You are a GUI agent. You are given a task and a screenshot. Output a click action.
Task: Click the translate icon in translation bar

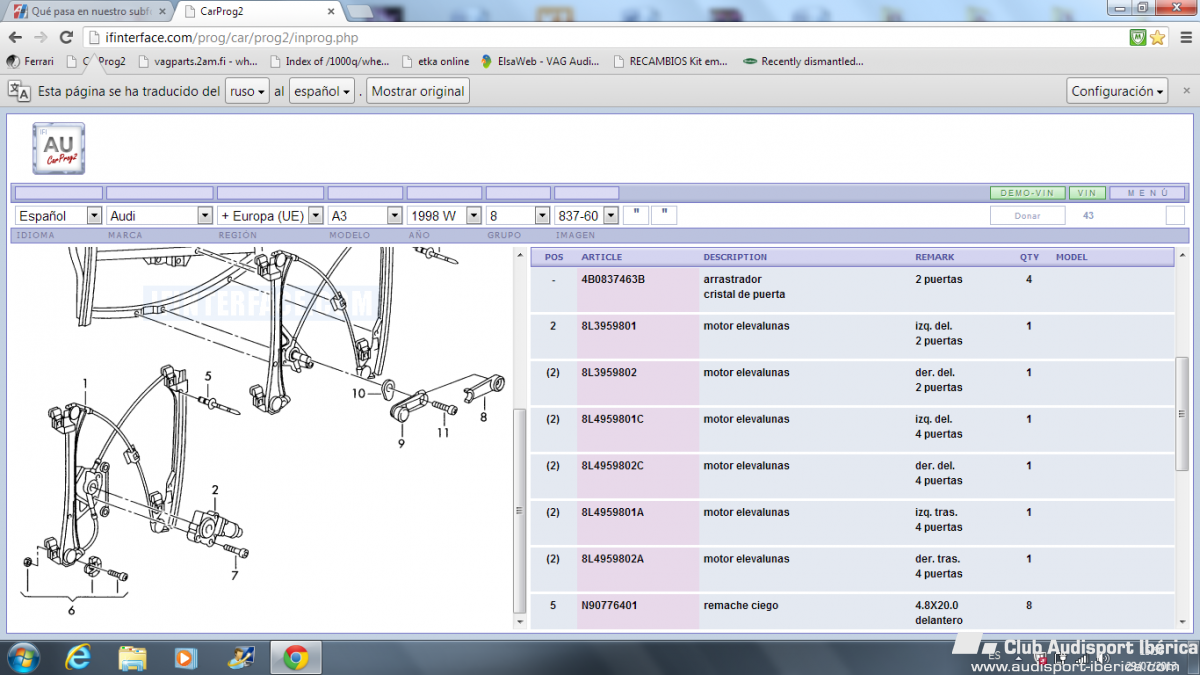coord(19,90)
